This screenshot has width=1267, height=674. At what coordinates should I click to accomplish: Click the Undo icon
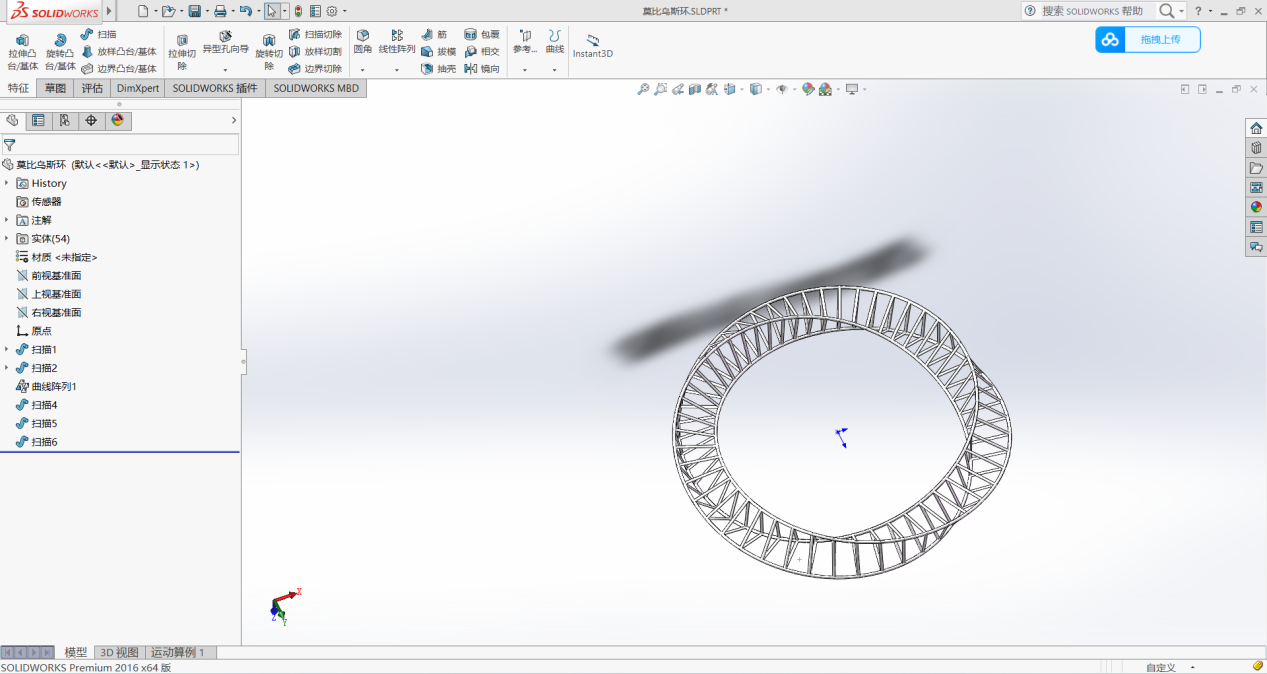[245, 11]
